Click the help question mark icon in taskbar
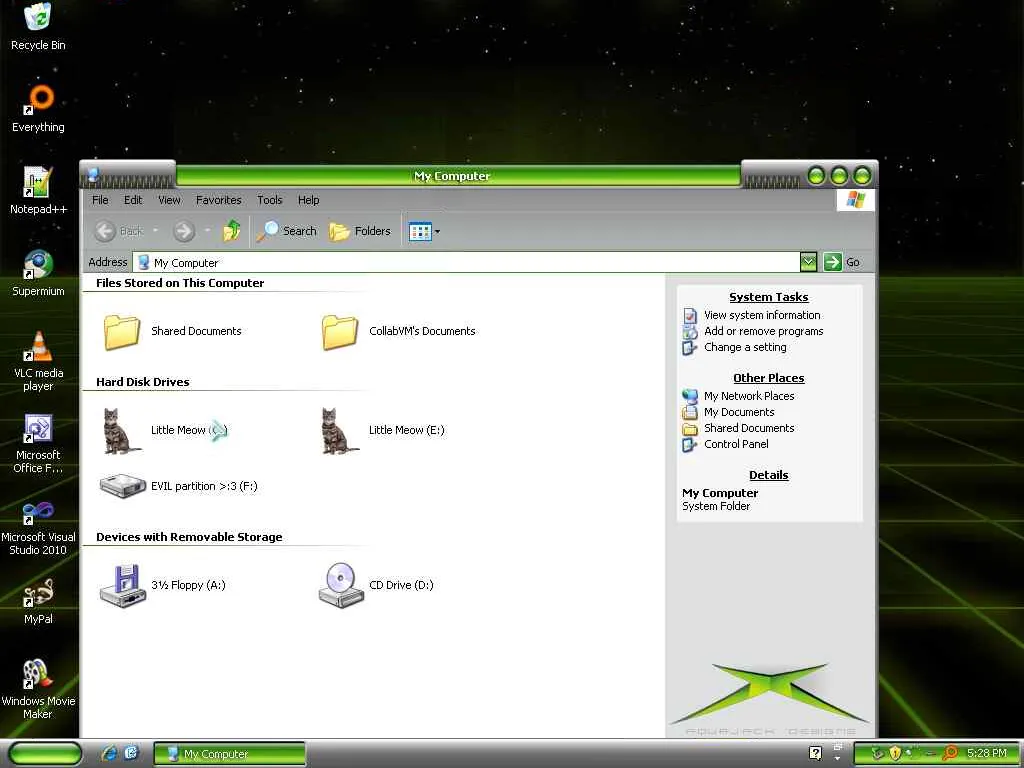1024x768 pixels. pos(815,754)
